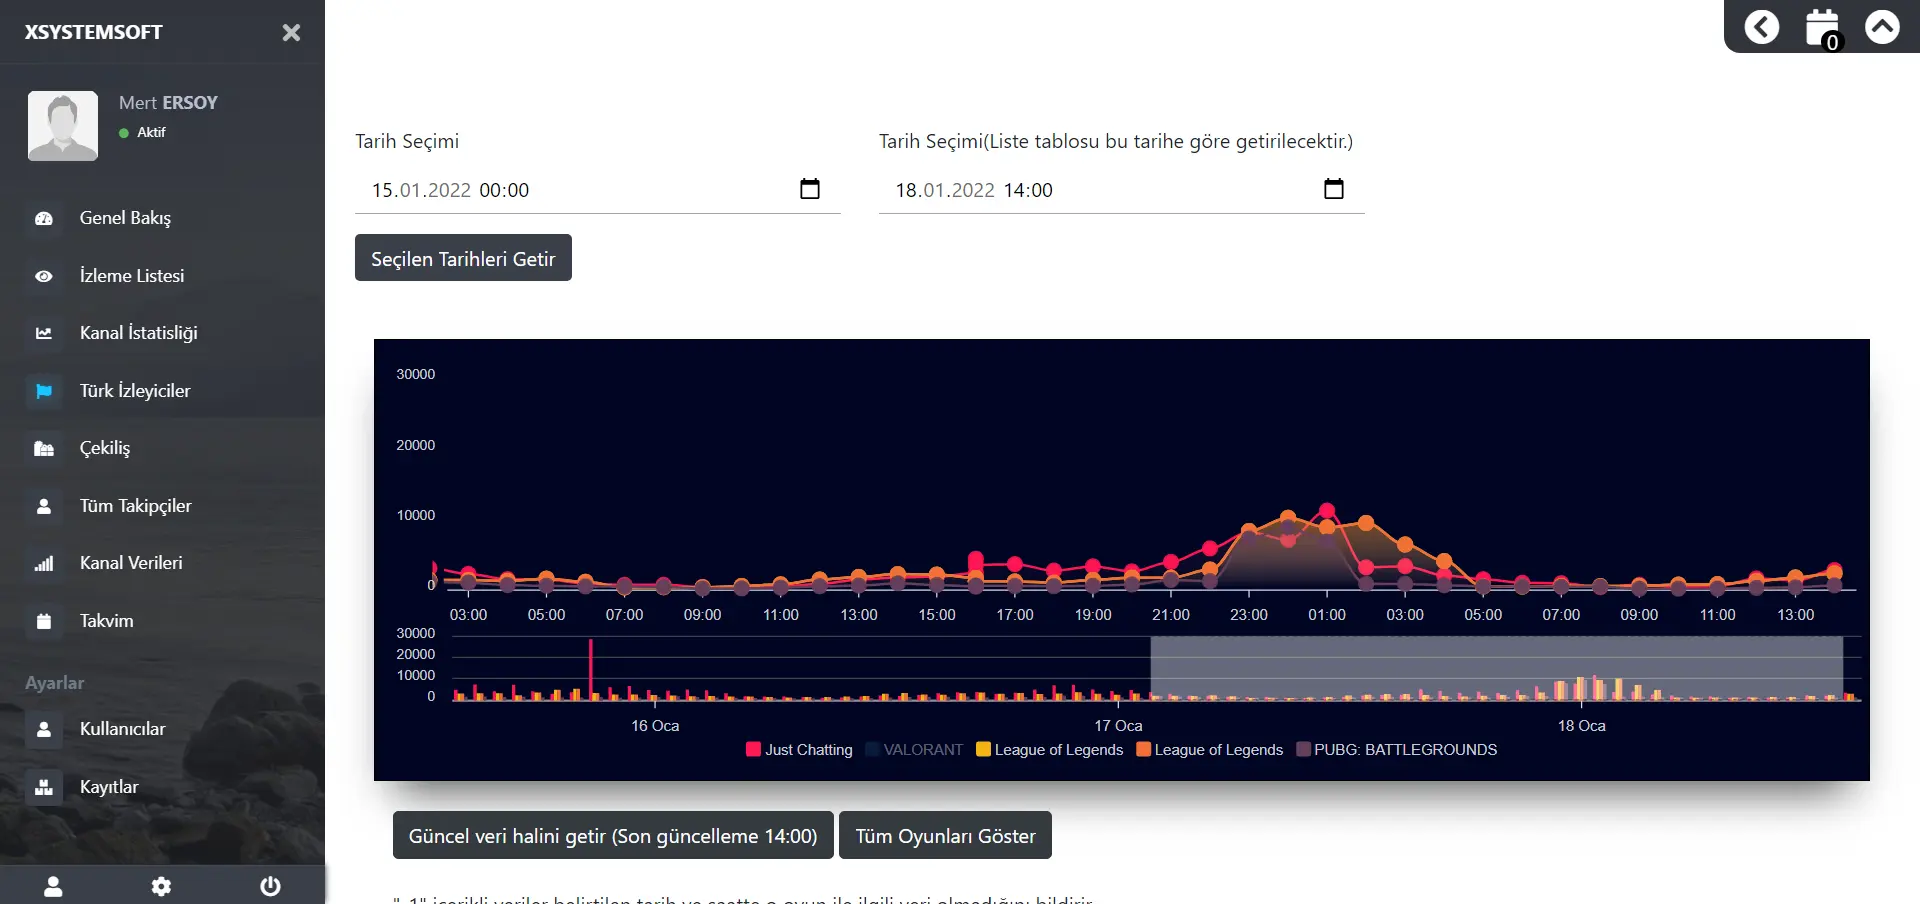The height and width of the screenshot is (904, 1920).
Task: Click the scroll-up chevron circle icon
Action: click(1882, 27)
